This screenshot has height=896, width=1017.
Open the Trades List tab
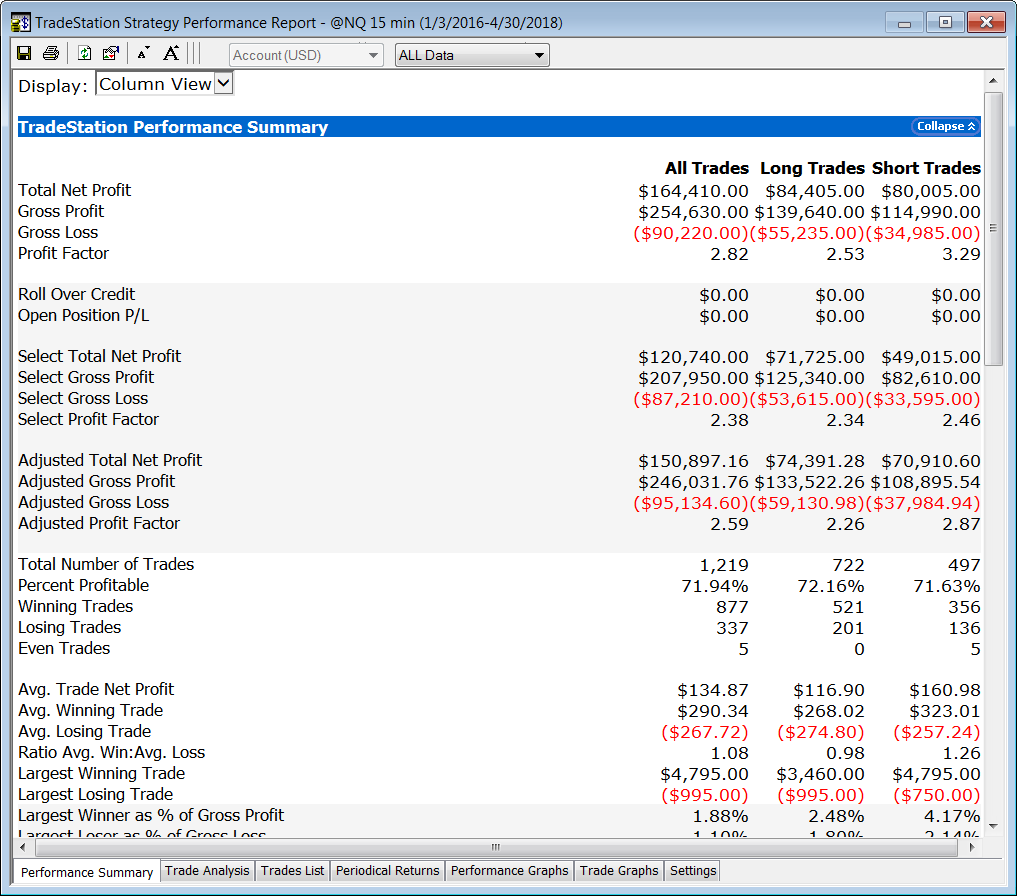click(293, 871)
